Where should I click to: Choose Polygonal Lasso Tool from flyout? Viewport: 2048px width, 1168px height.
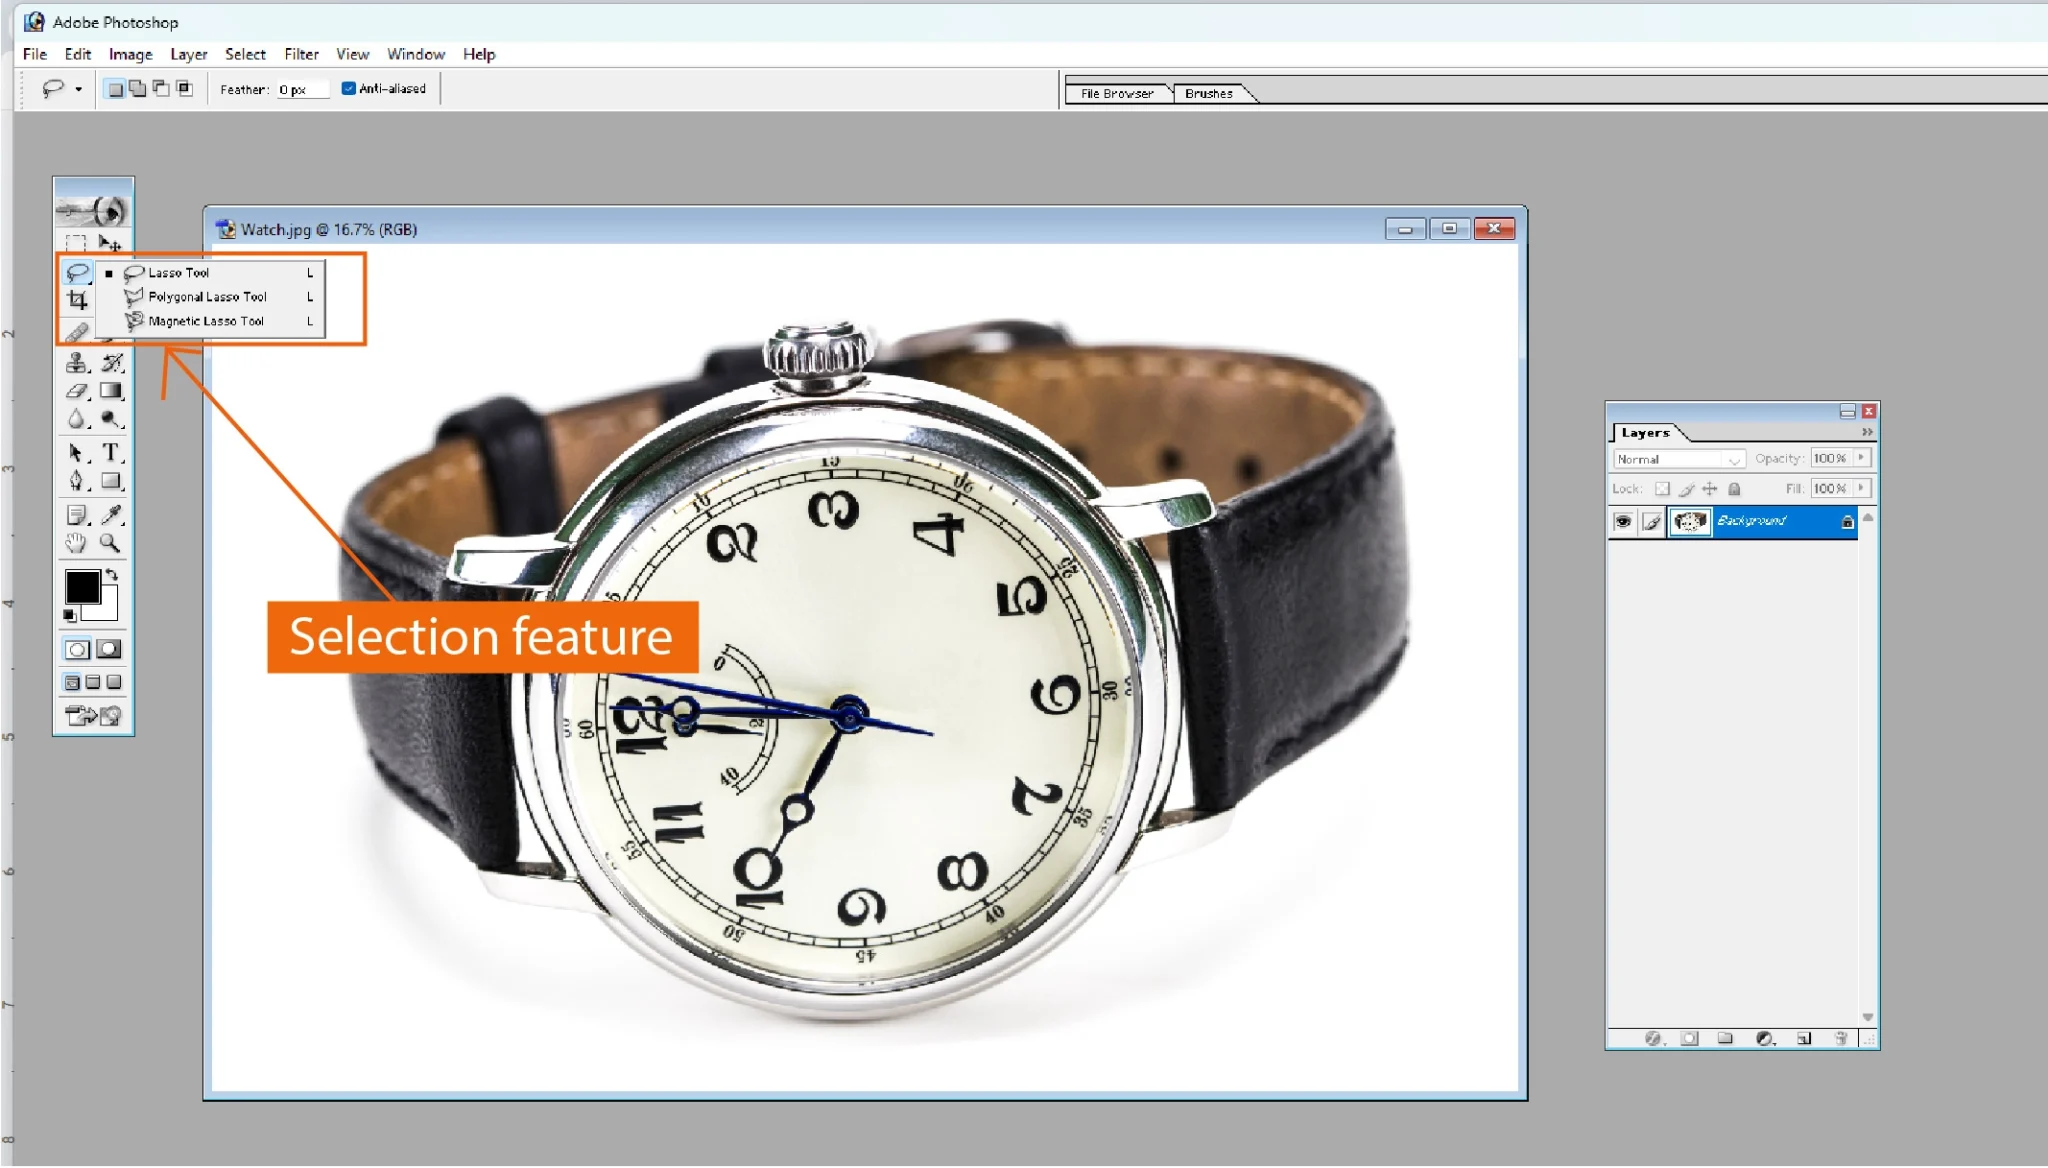tap(213, 297)
